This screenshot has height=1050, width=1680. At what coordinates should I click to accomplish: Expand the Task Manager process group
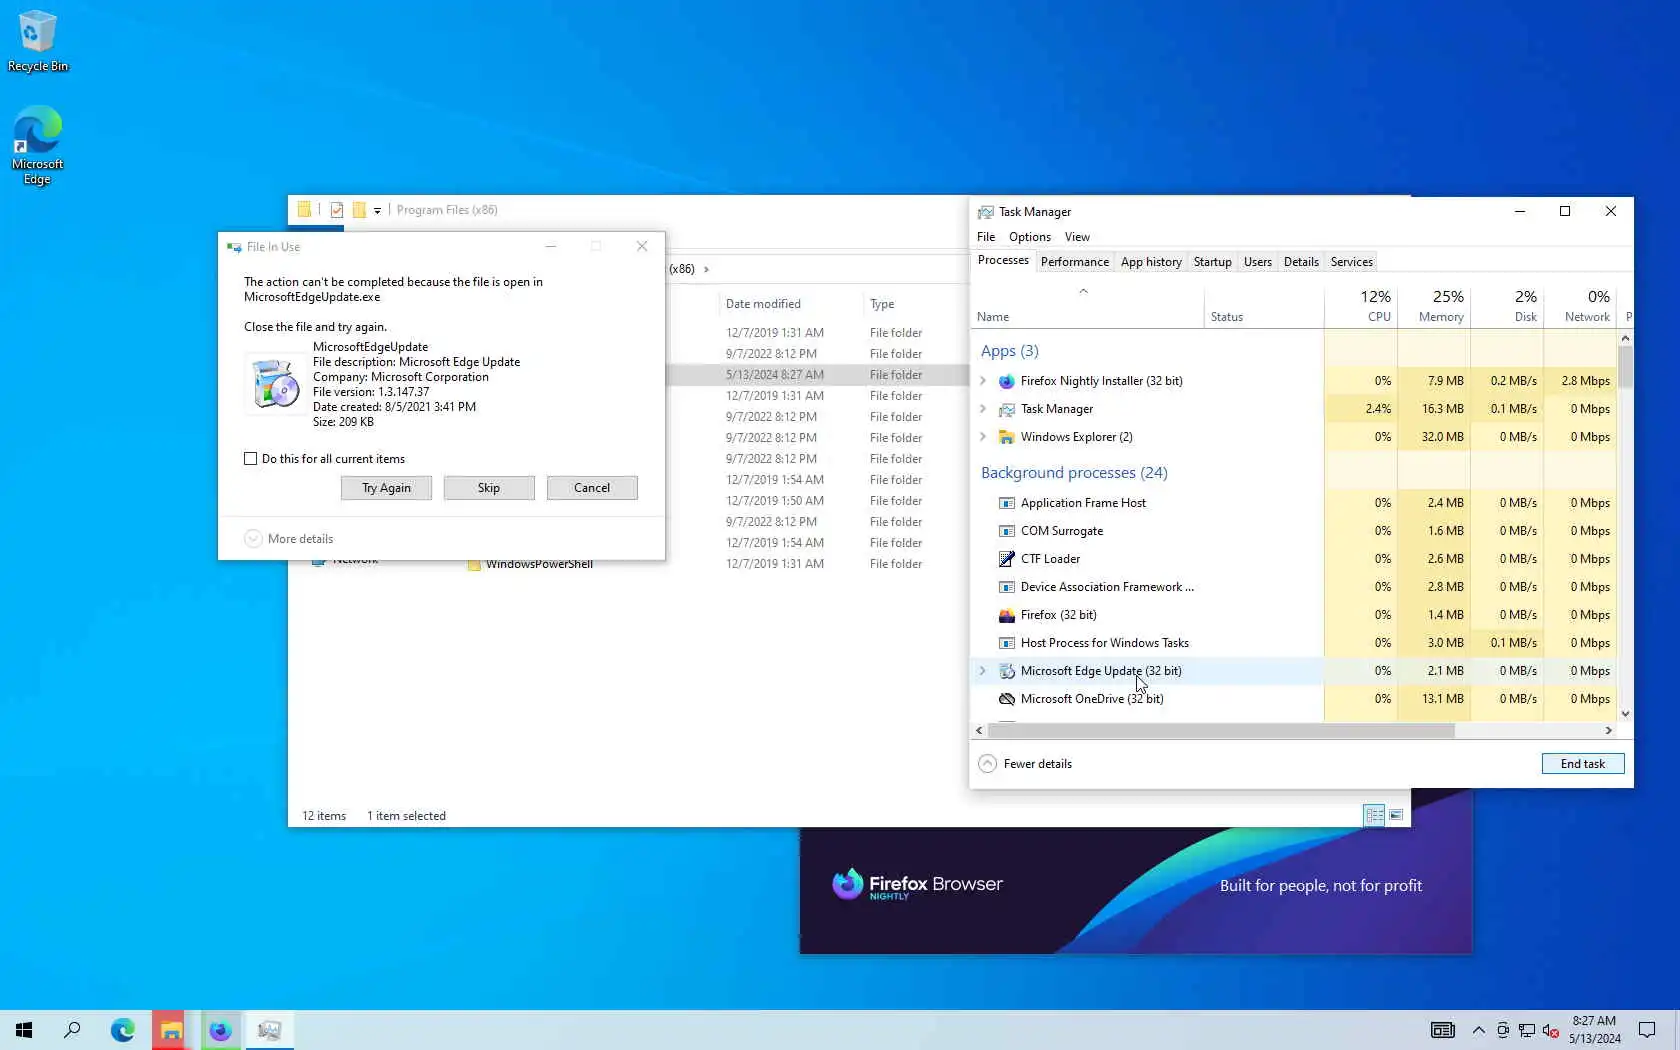click(983, 409)
